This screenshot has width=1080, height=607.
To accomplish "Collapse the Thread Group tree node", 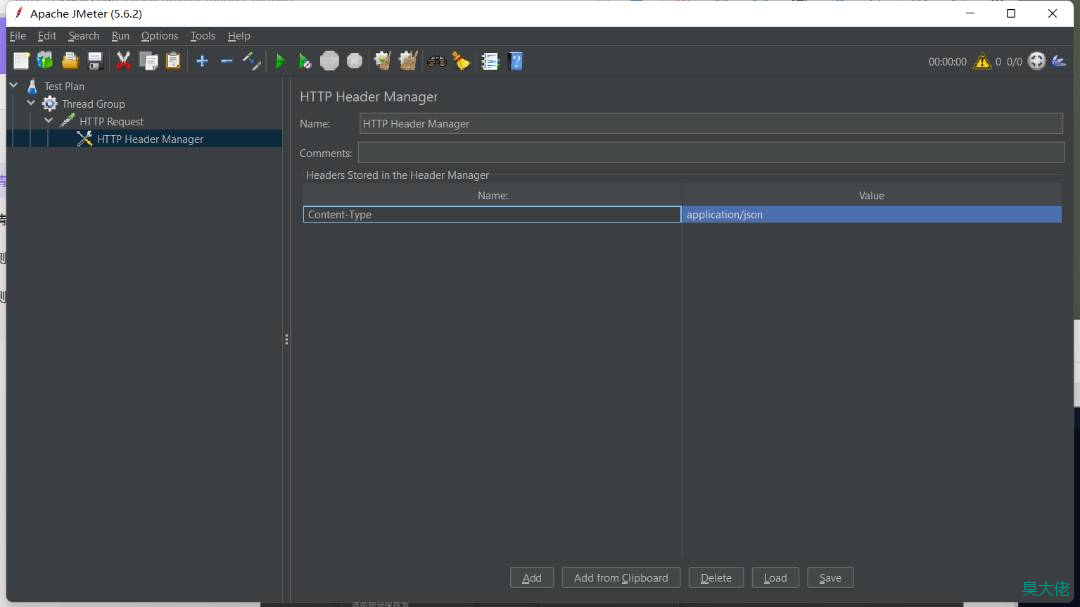I will tap(31, 103).
